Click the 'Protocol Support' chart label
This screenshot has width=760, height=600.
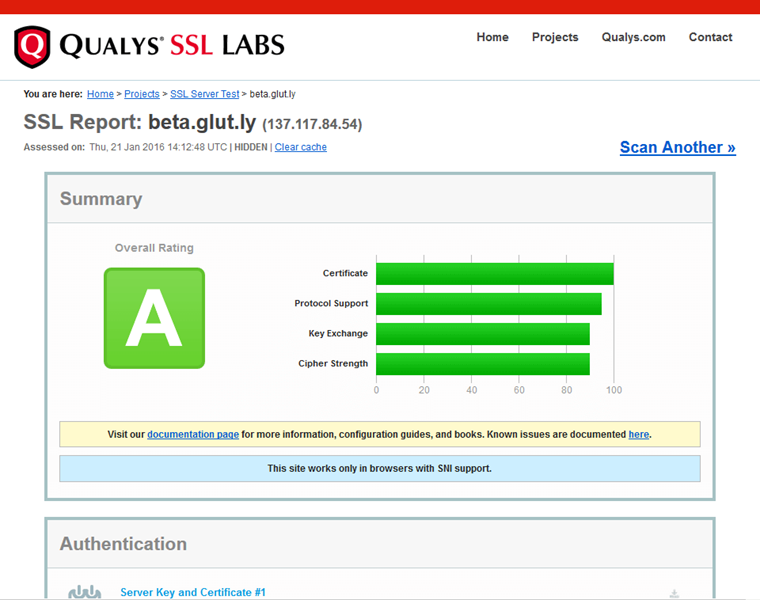tap(331, 303)
